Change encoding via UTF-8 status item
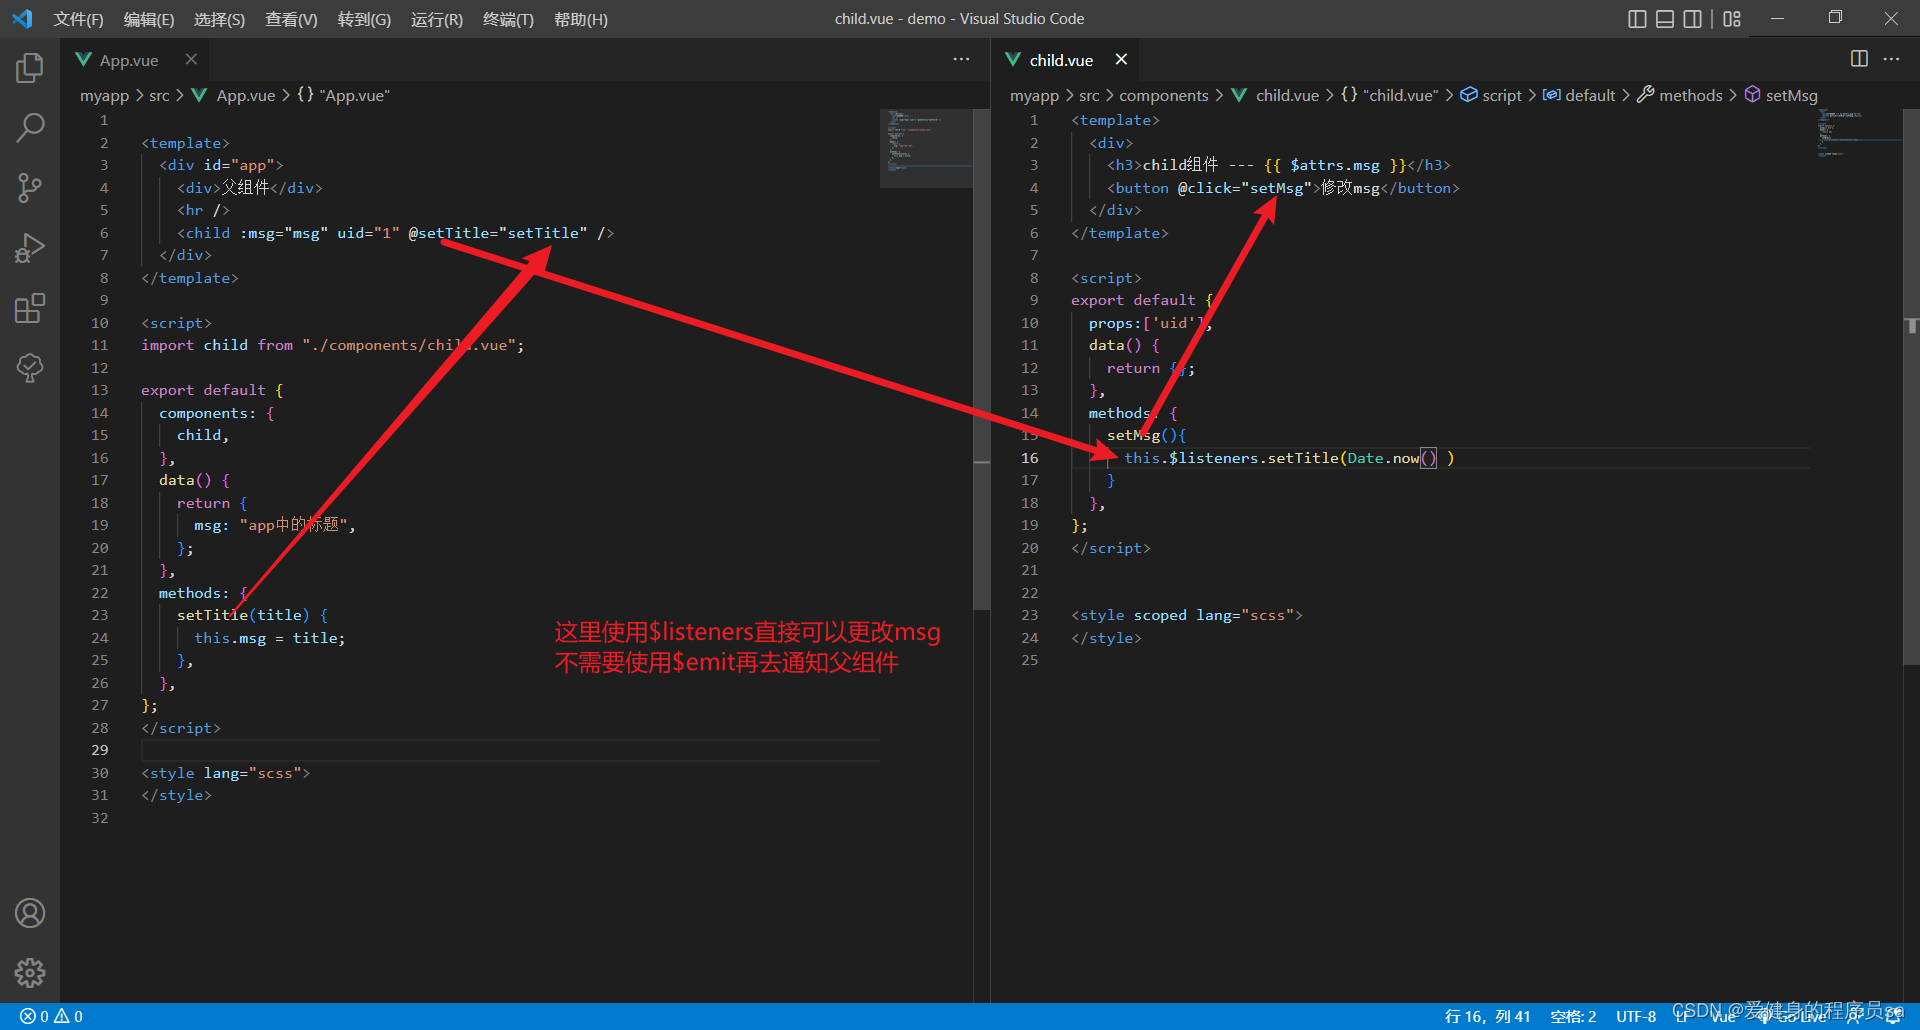 (1636, 1016)
